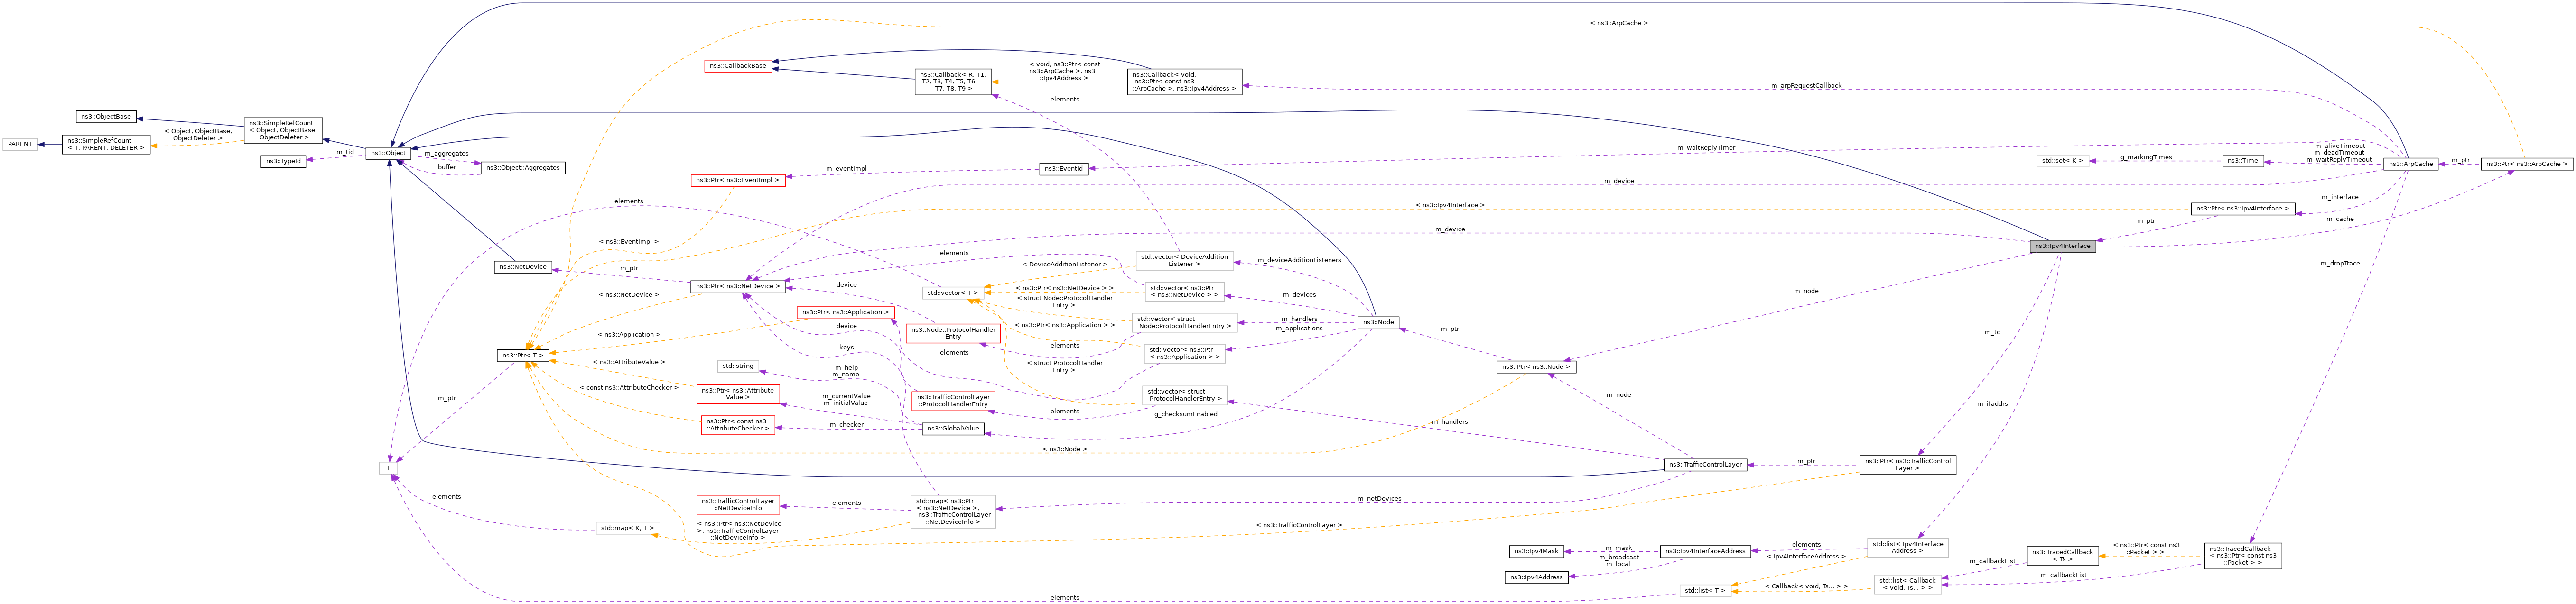Select the T template node
This screenshot has height=604, width=2576.
389,468
